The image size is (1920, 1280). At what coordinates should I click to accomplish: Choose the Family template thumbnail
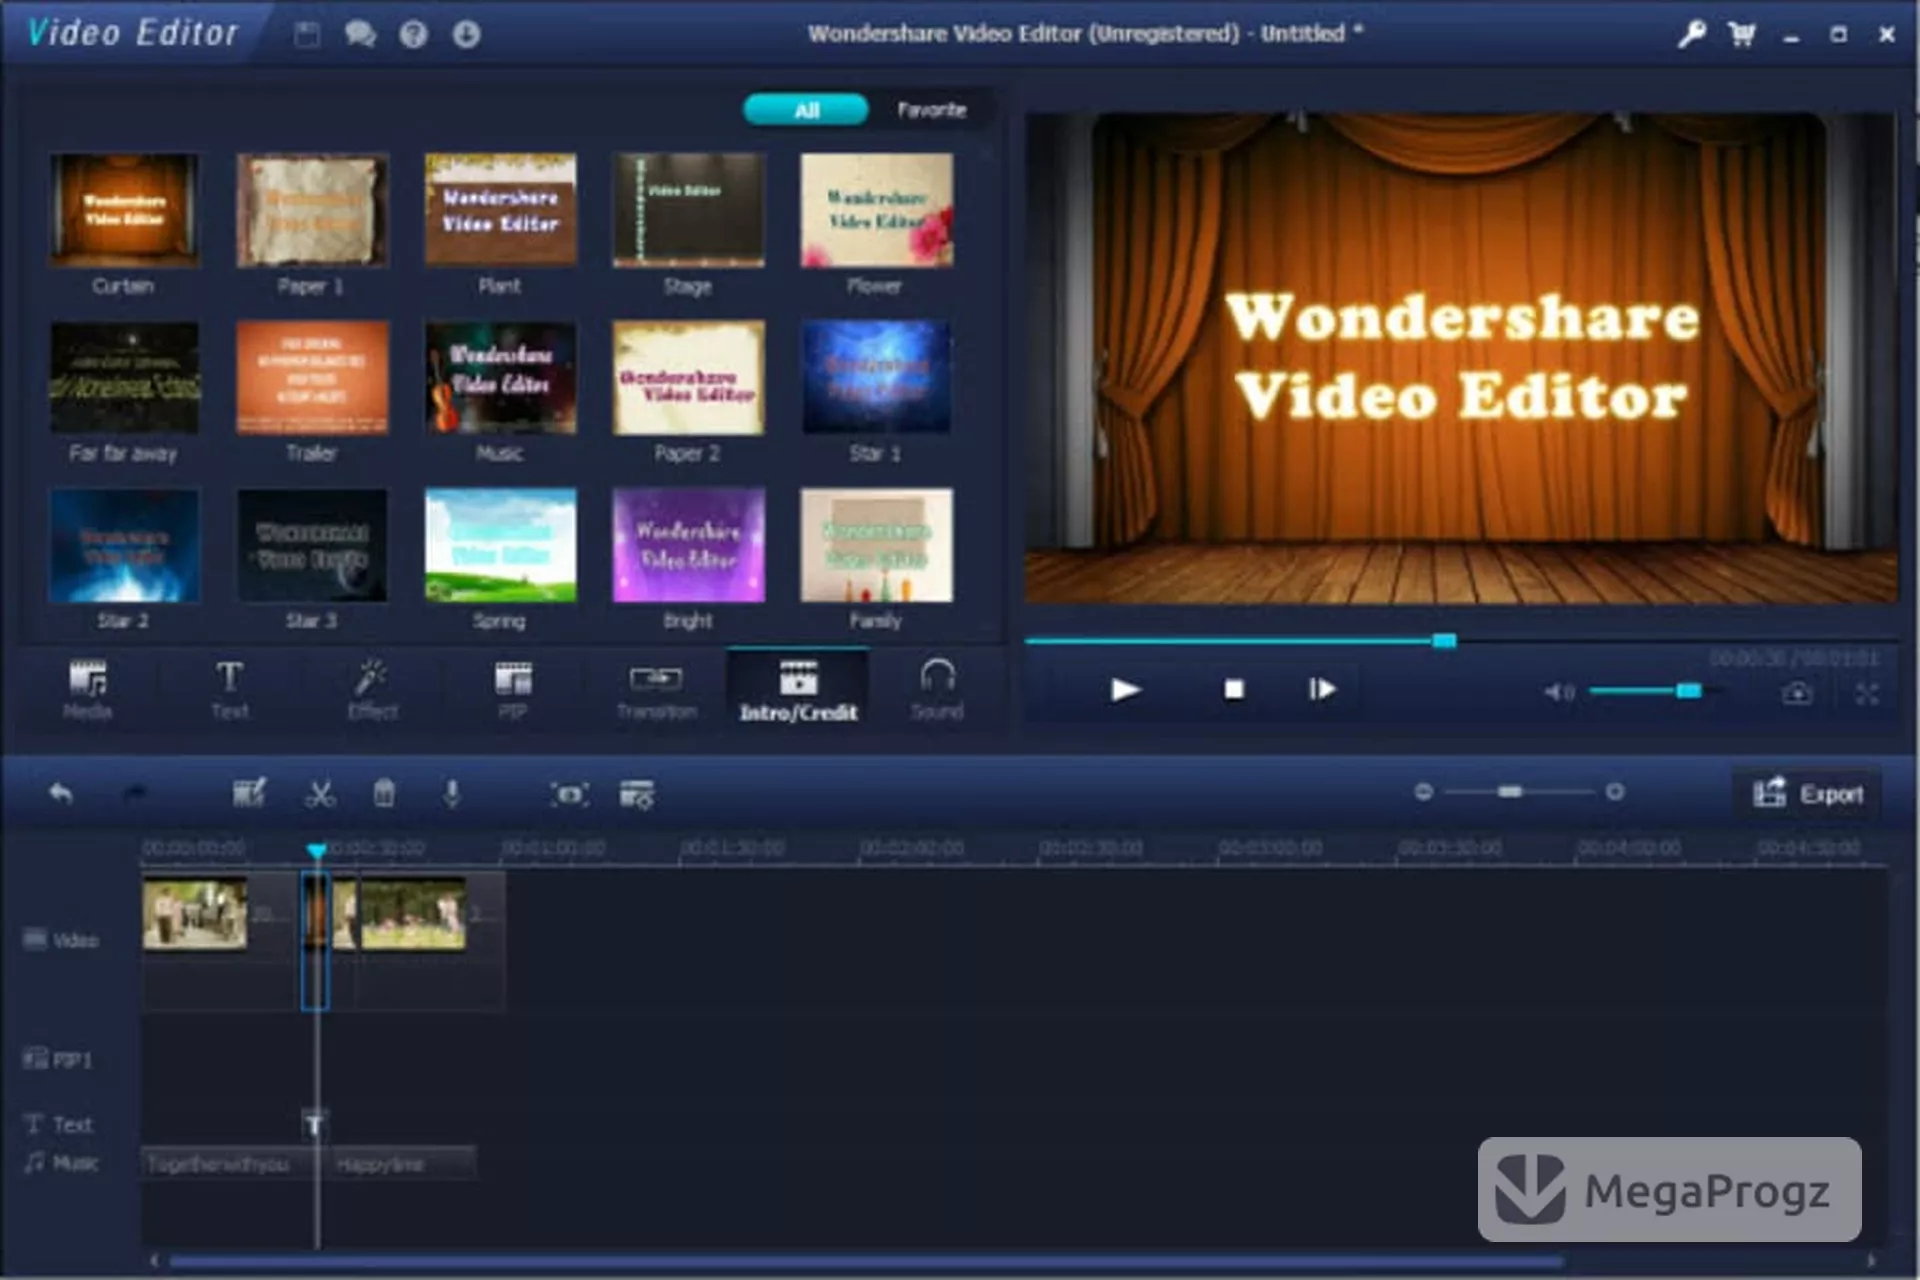click(876, 545)
